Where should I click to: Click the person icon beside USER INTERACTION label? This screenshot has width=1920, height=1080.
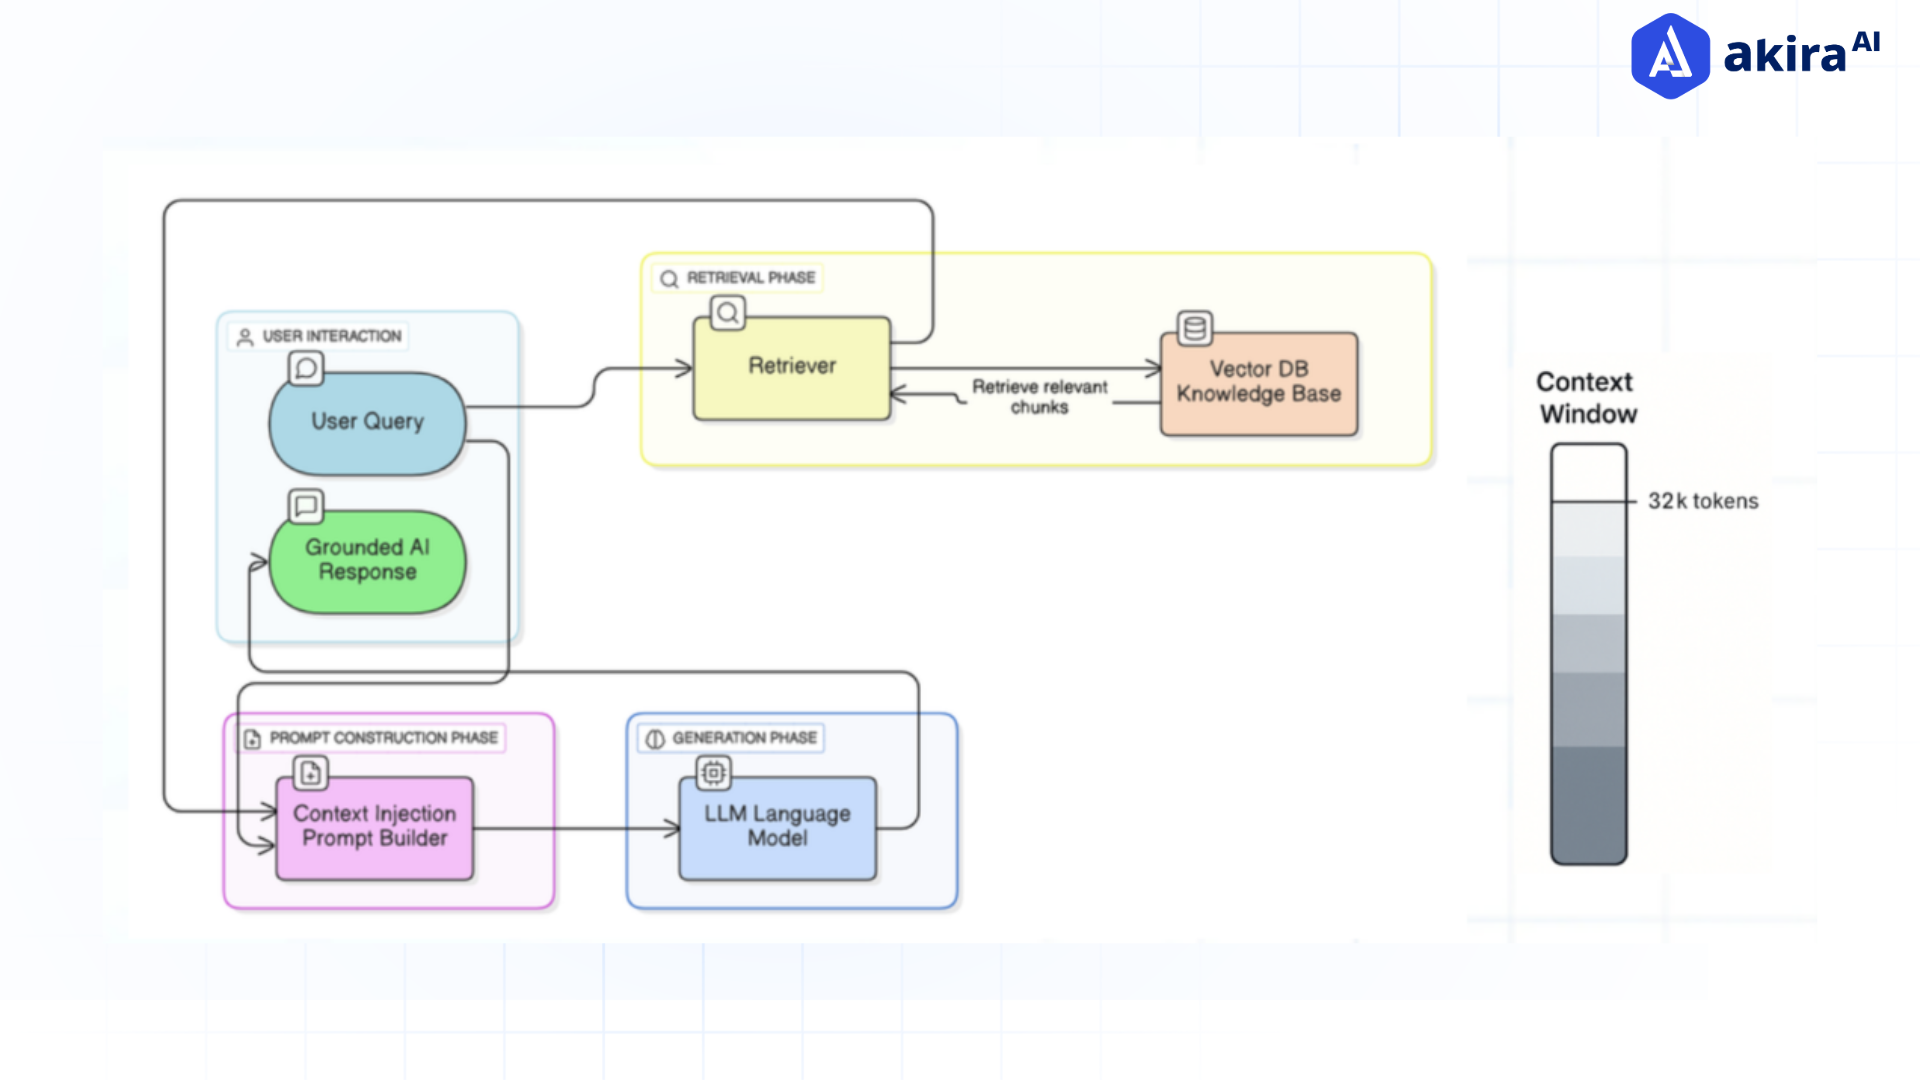pyautogui.click(x=243, y=336)
